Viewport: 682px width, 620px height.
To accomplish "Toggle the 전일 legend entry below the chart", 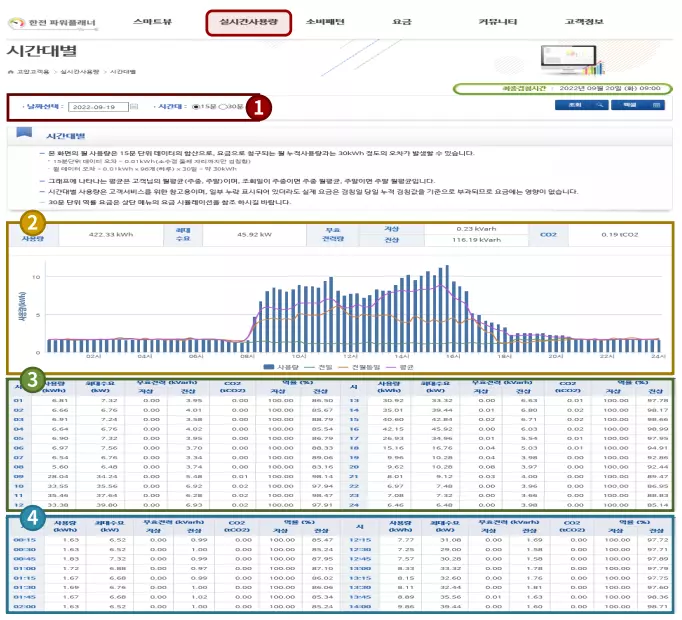I will pyautogui.click(x=318, y=367).
